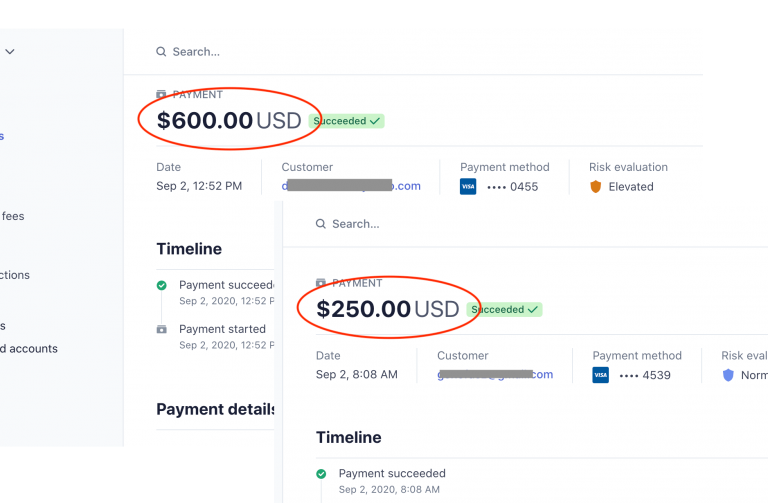Open the sidebar item ending in "accounts"
This screenshot has height=503, width=768.
click(x=29, y=349)
